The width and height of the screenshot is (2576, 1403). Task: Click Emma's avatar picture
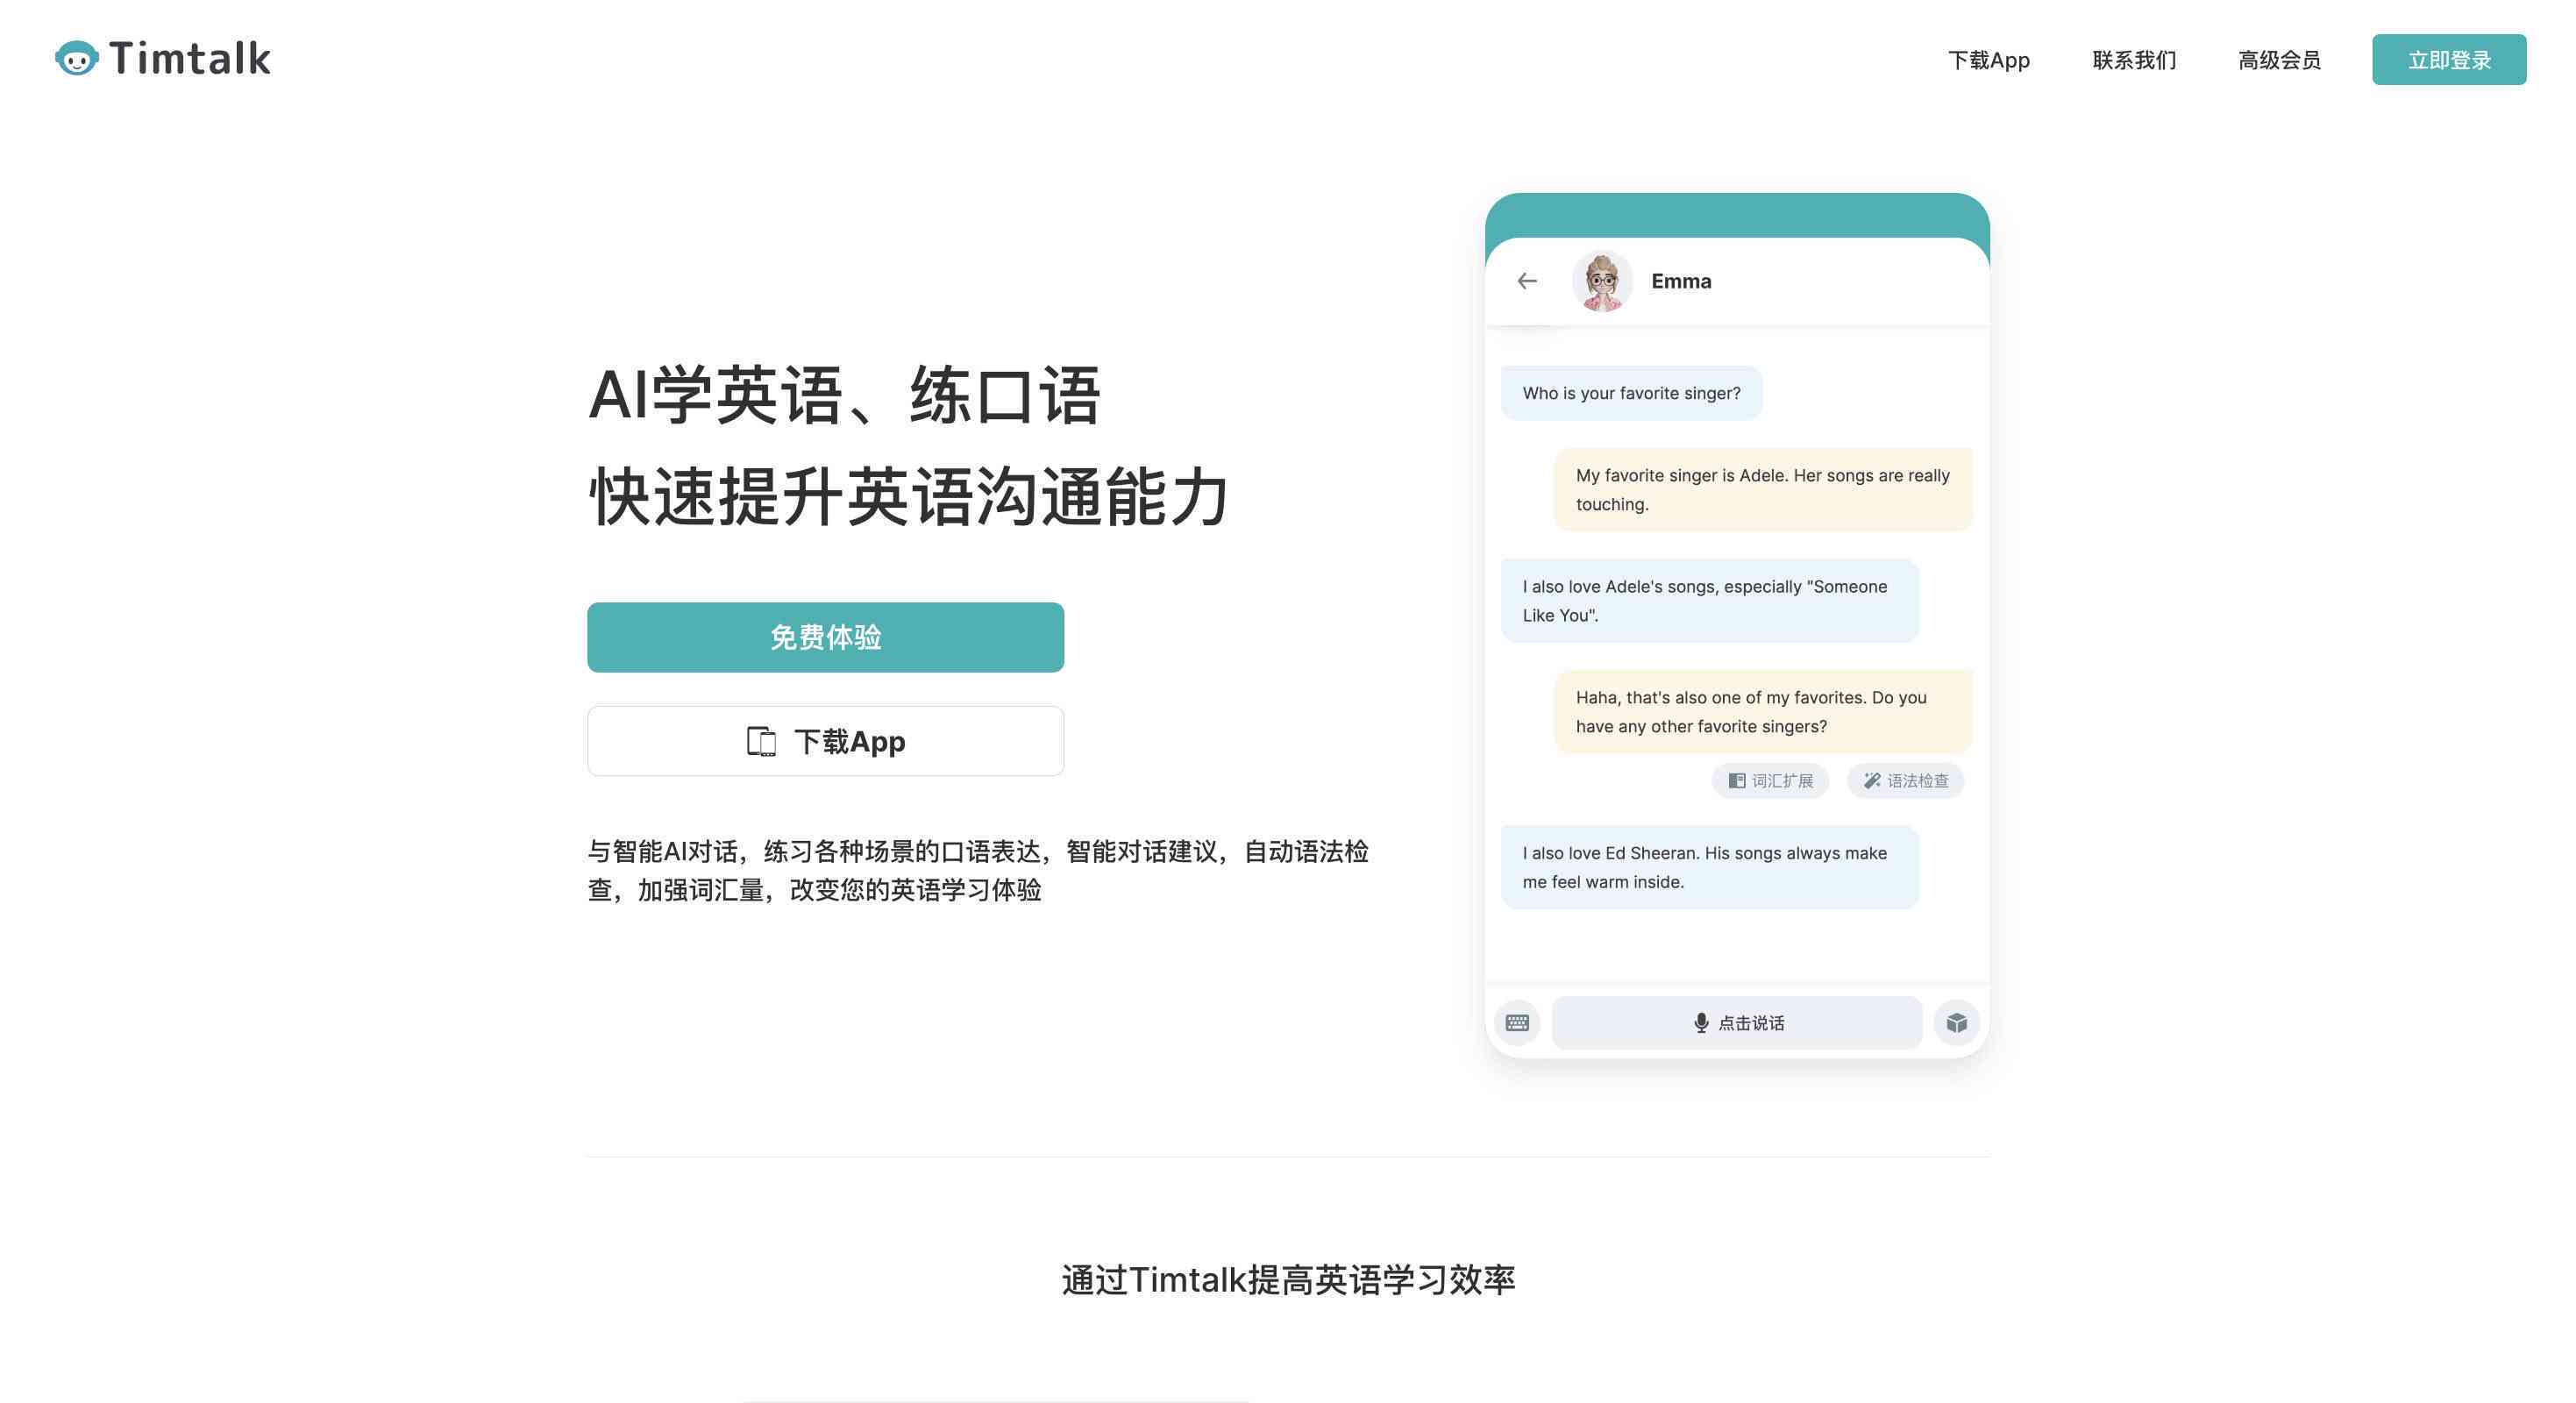(x=1602, y=281)
